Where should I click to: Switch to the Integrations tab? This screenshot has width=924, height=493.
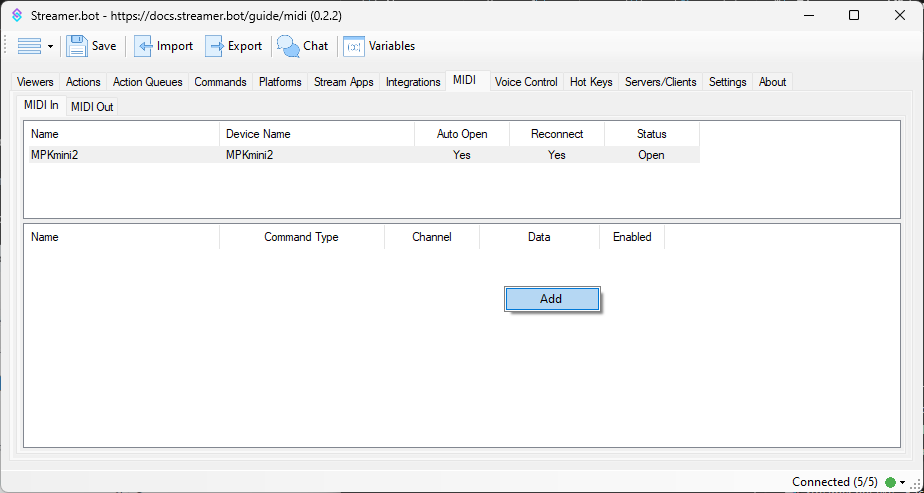[x=413, y=82]
